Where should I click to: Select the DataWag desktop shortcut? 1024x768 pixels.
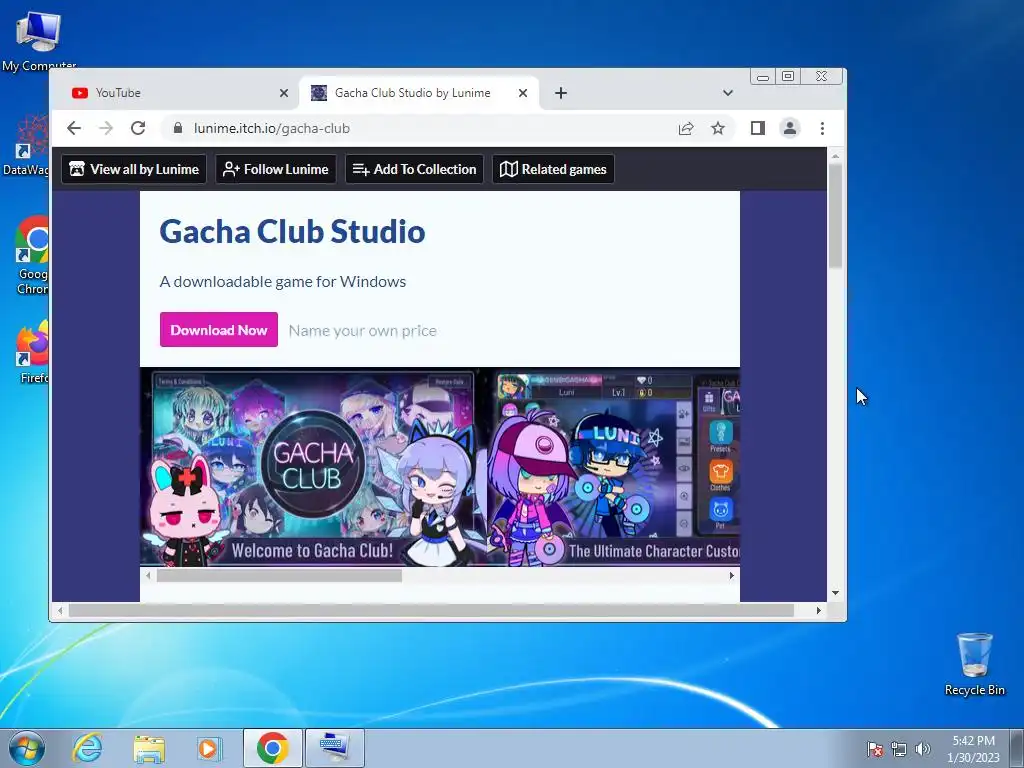26,145
